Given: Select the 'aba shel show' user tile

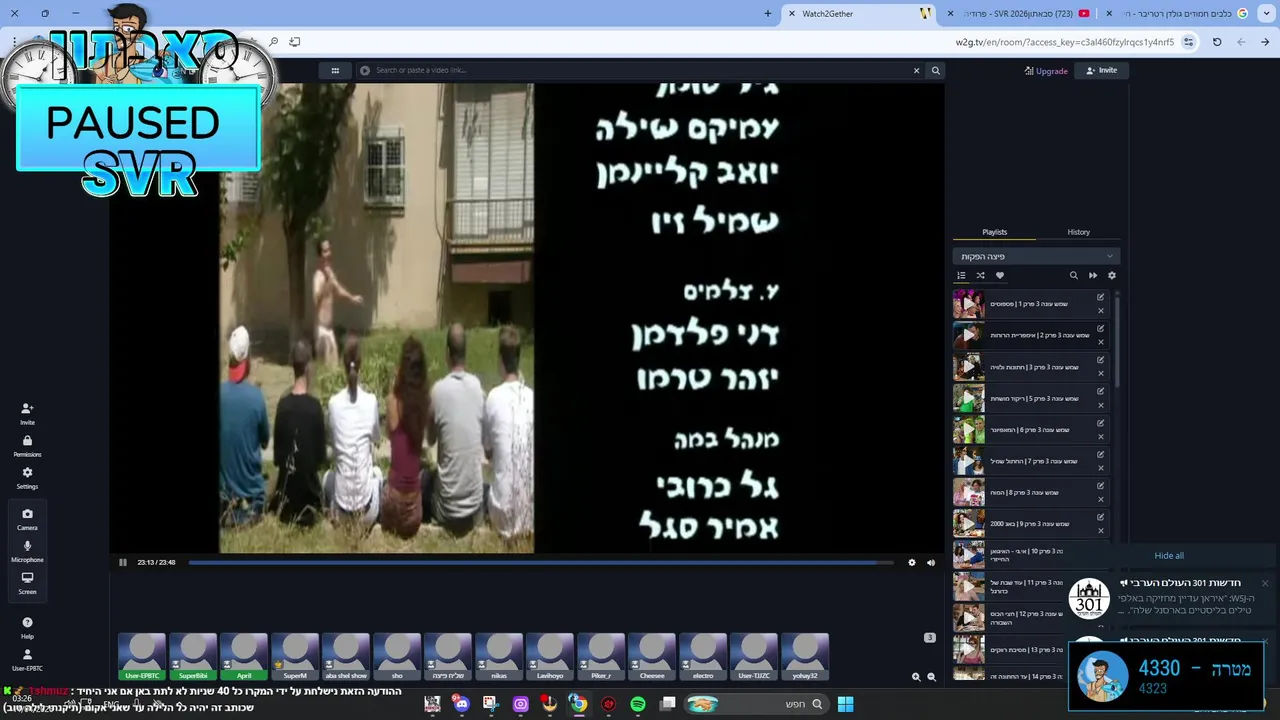Looking at the screenshot, I should coord(346,657).
